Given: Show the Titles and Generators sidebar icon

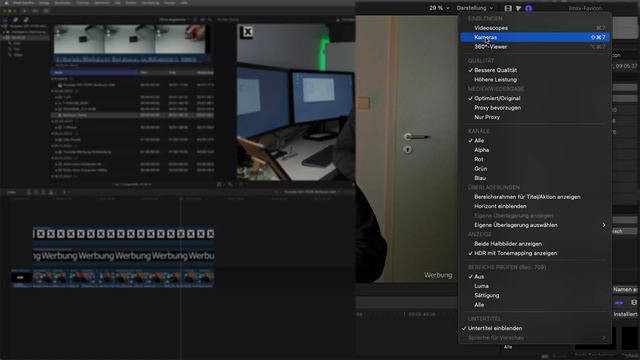Looking at the screenshot, I should point(26,20).
